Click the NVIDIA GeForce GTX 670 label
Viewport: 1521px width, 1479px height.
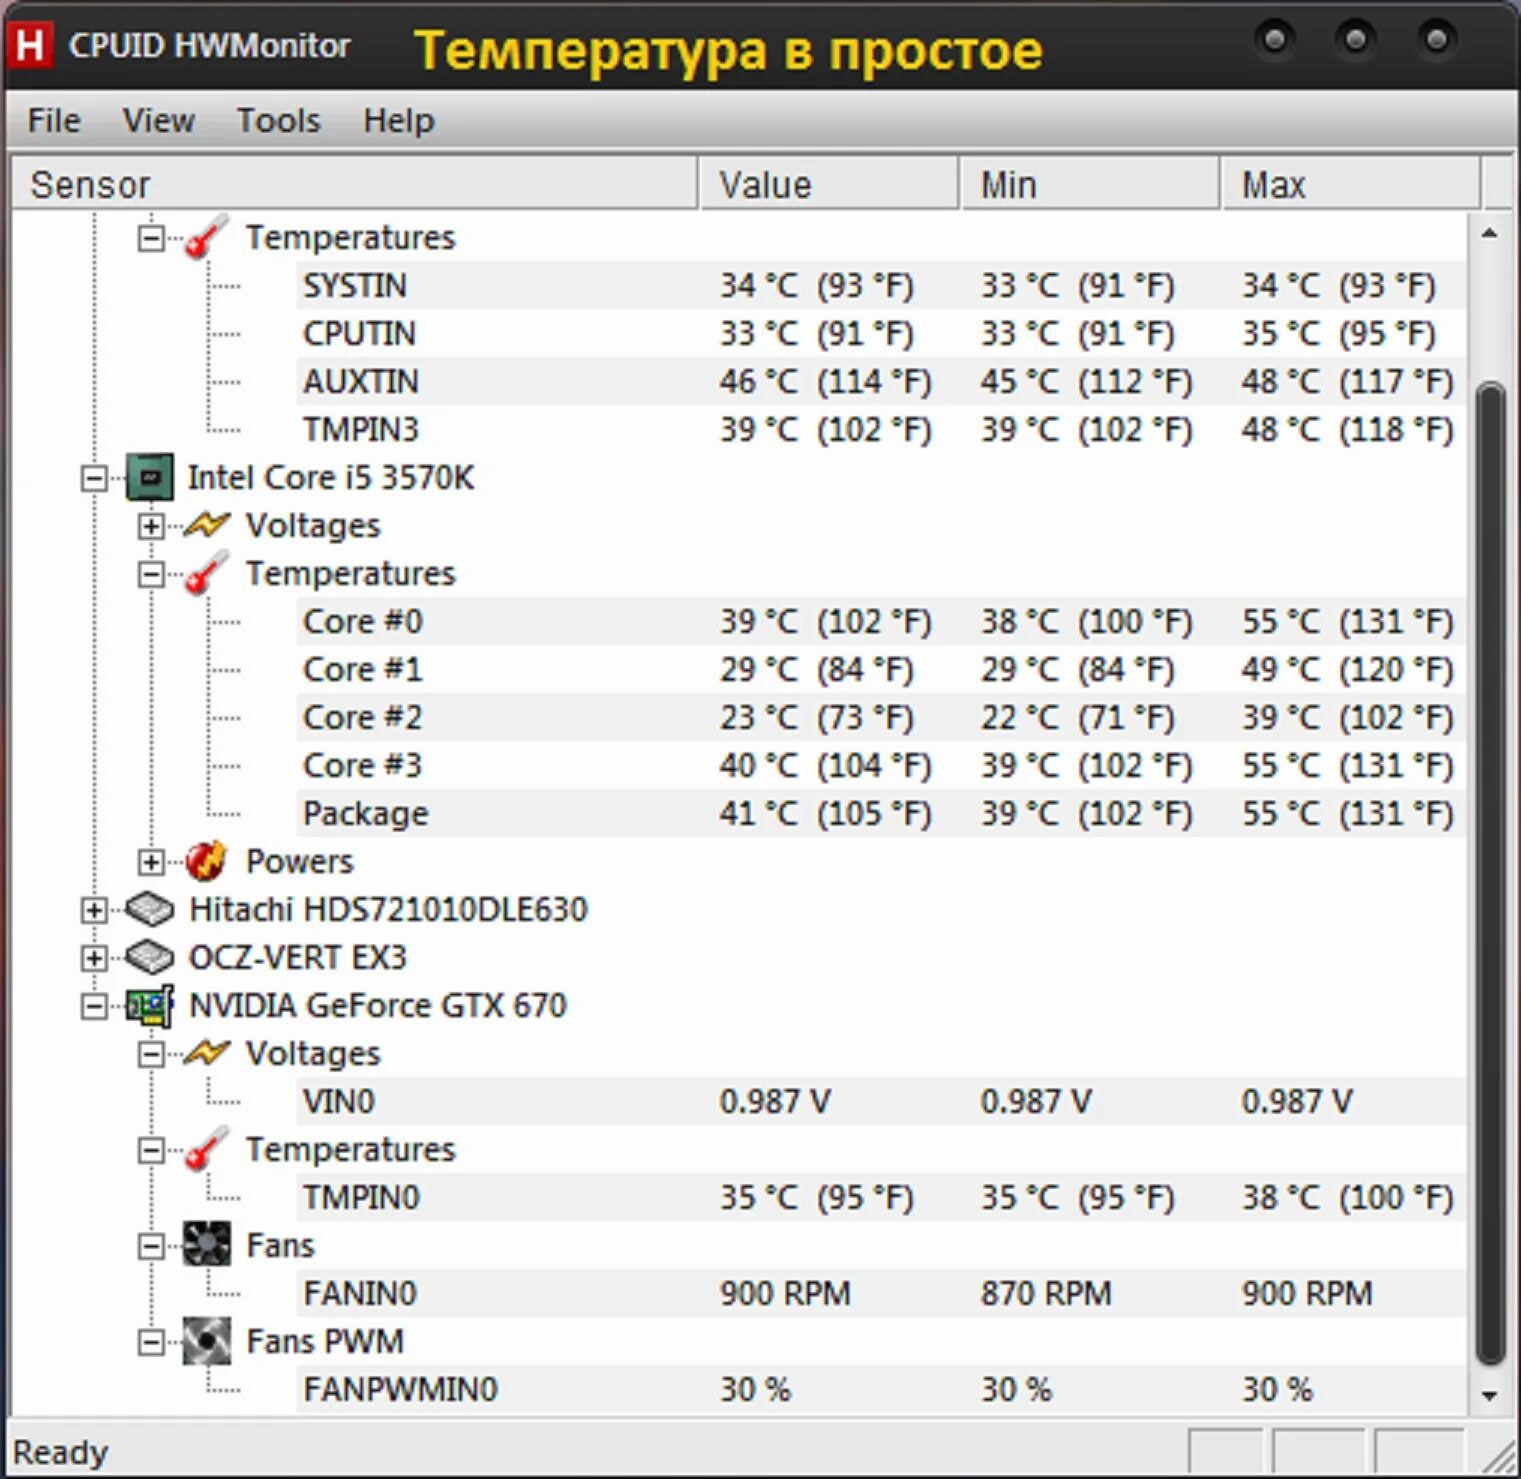pos(377,1005)
